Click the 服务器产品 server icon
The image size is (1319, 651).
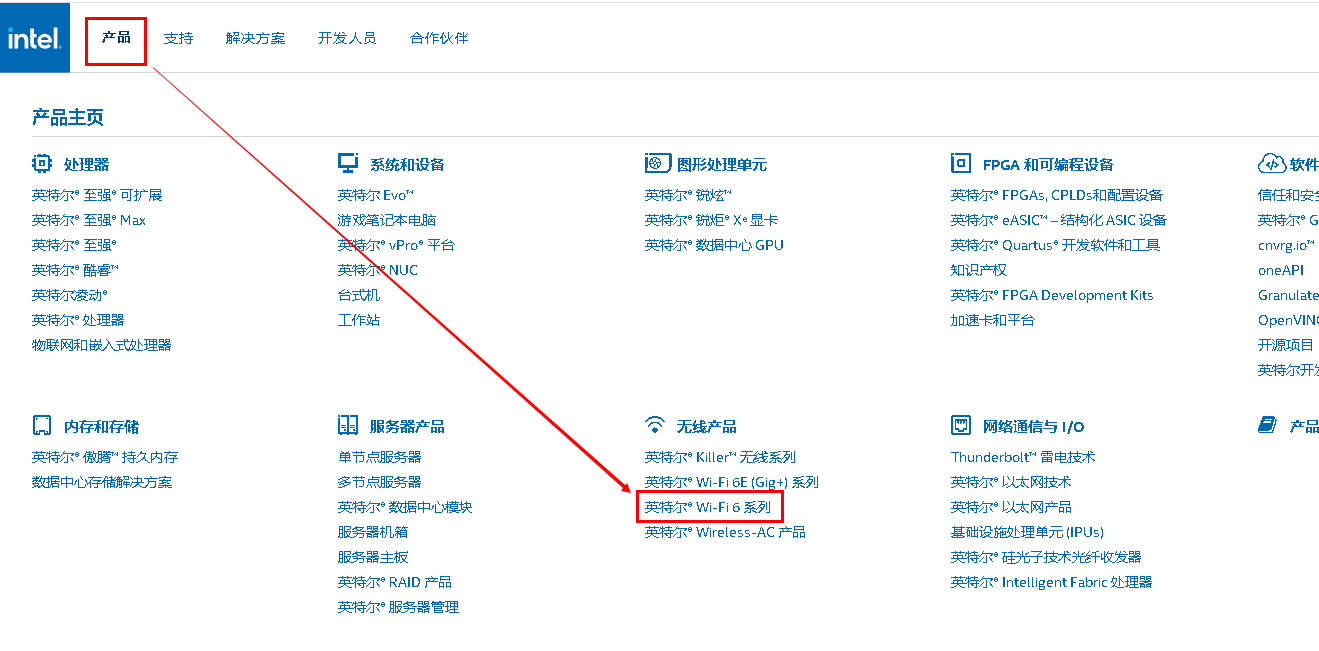(x=348, y=426)
